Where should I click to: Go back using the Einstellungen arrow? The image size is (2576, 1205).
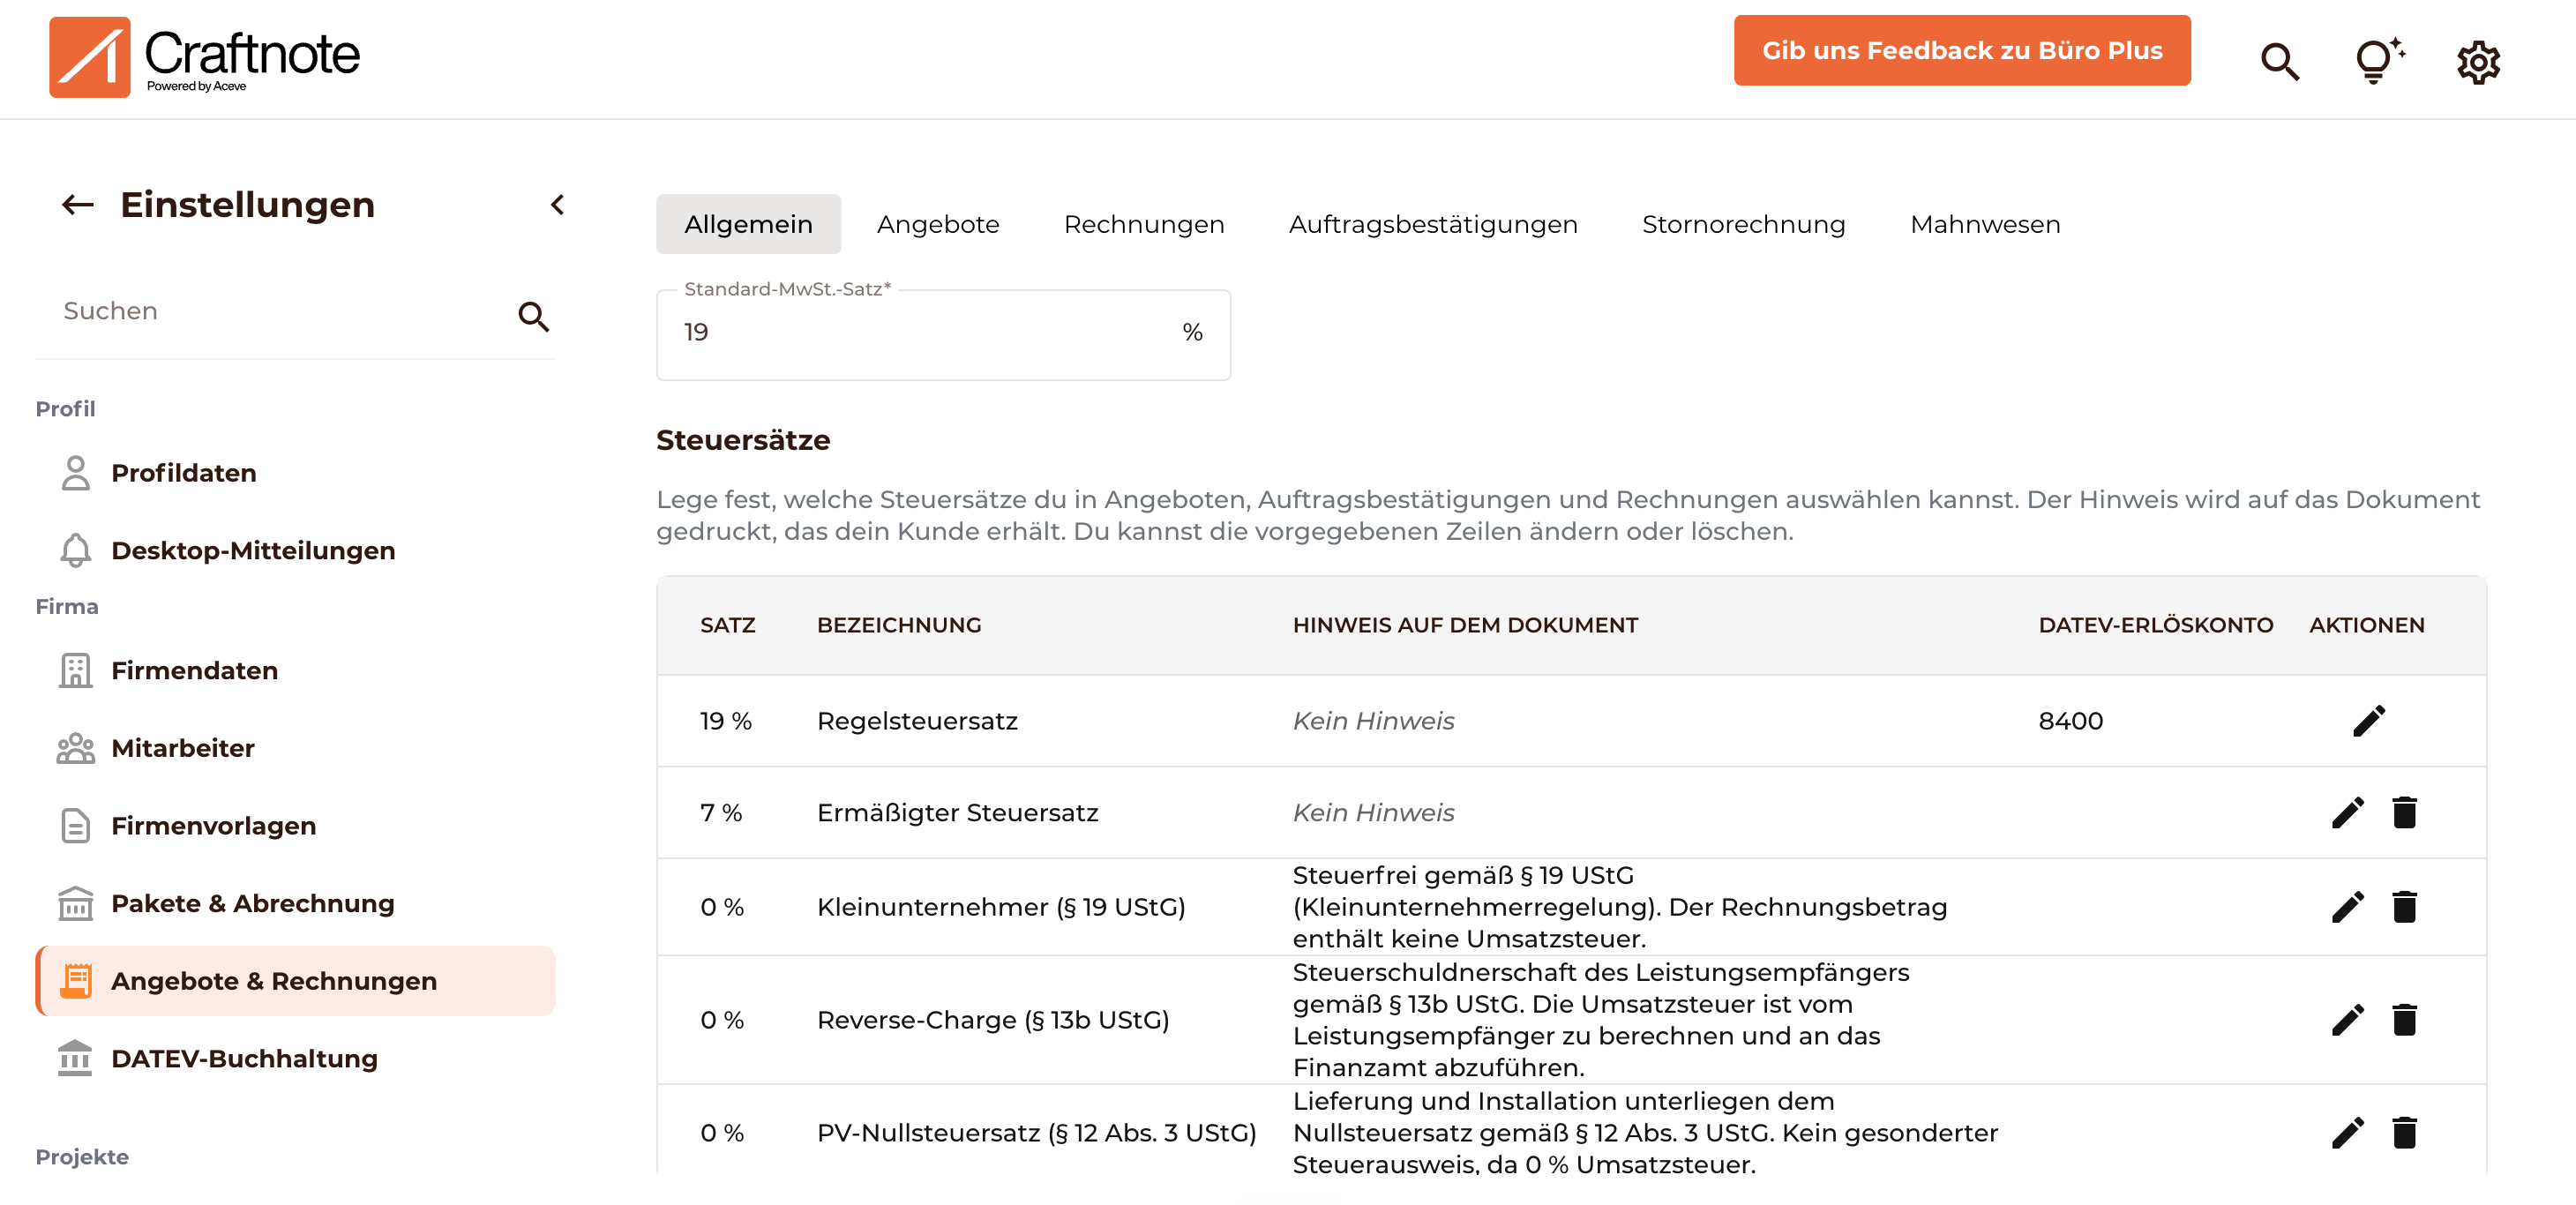click(78, 205)
